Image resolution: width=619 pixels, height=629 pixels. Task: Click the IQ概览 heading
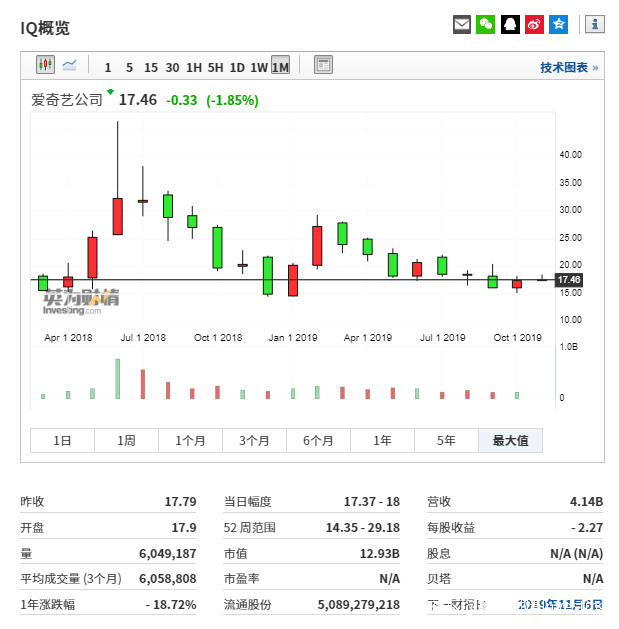coord(45,28)
